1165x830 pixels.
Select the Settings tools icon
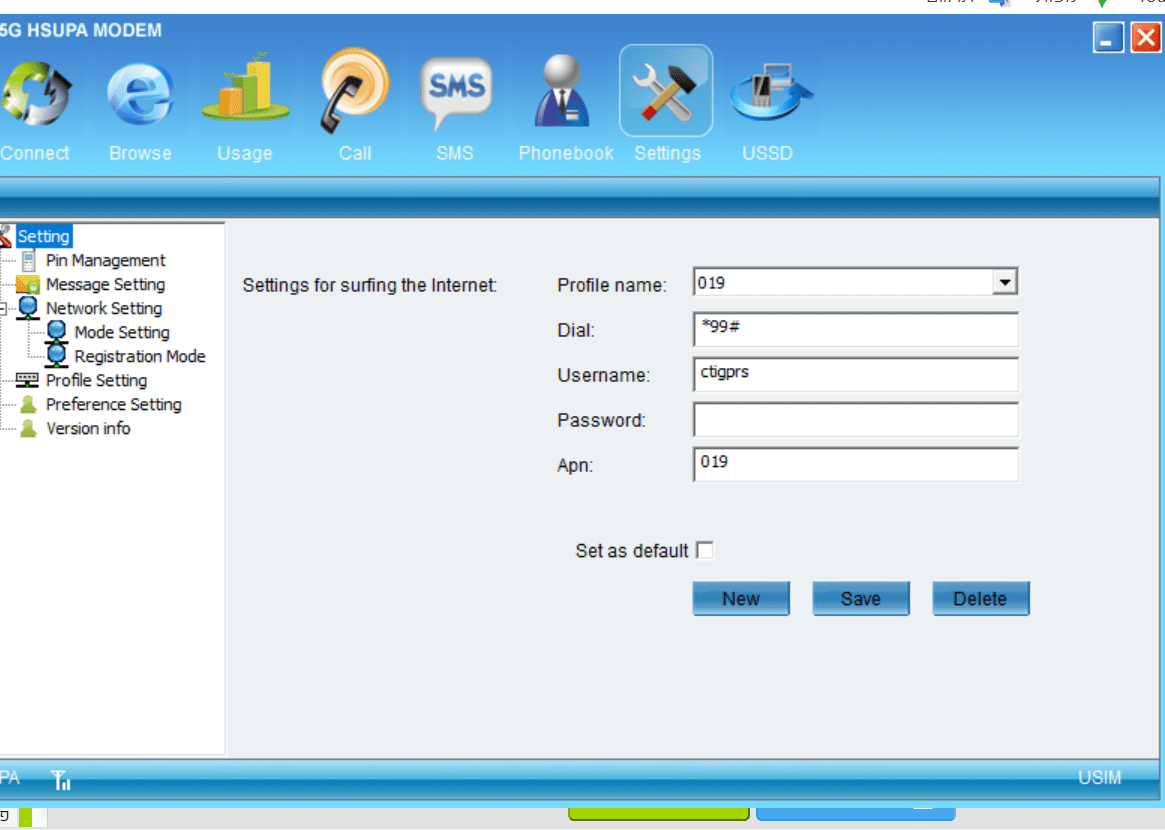coord(666,91)
